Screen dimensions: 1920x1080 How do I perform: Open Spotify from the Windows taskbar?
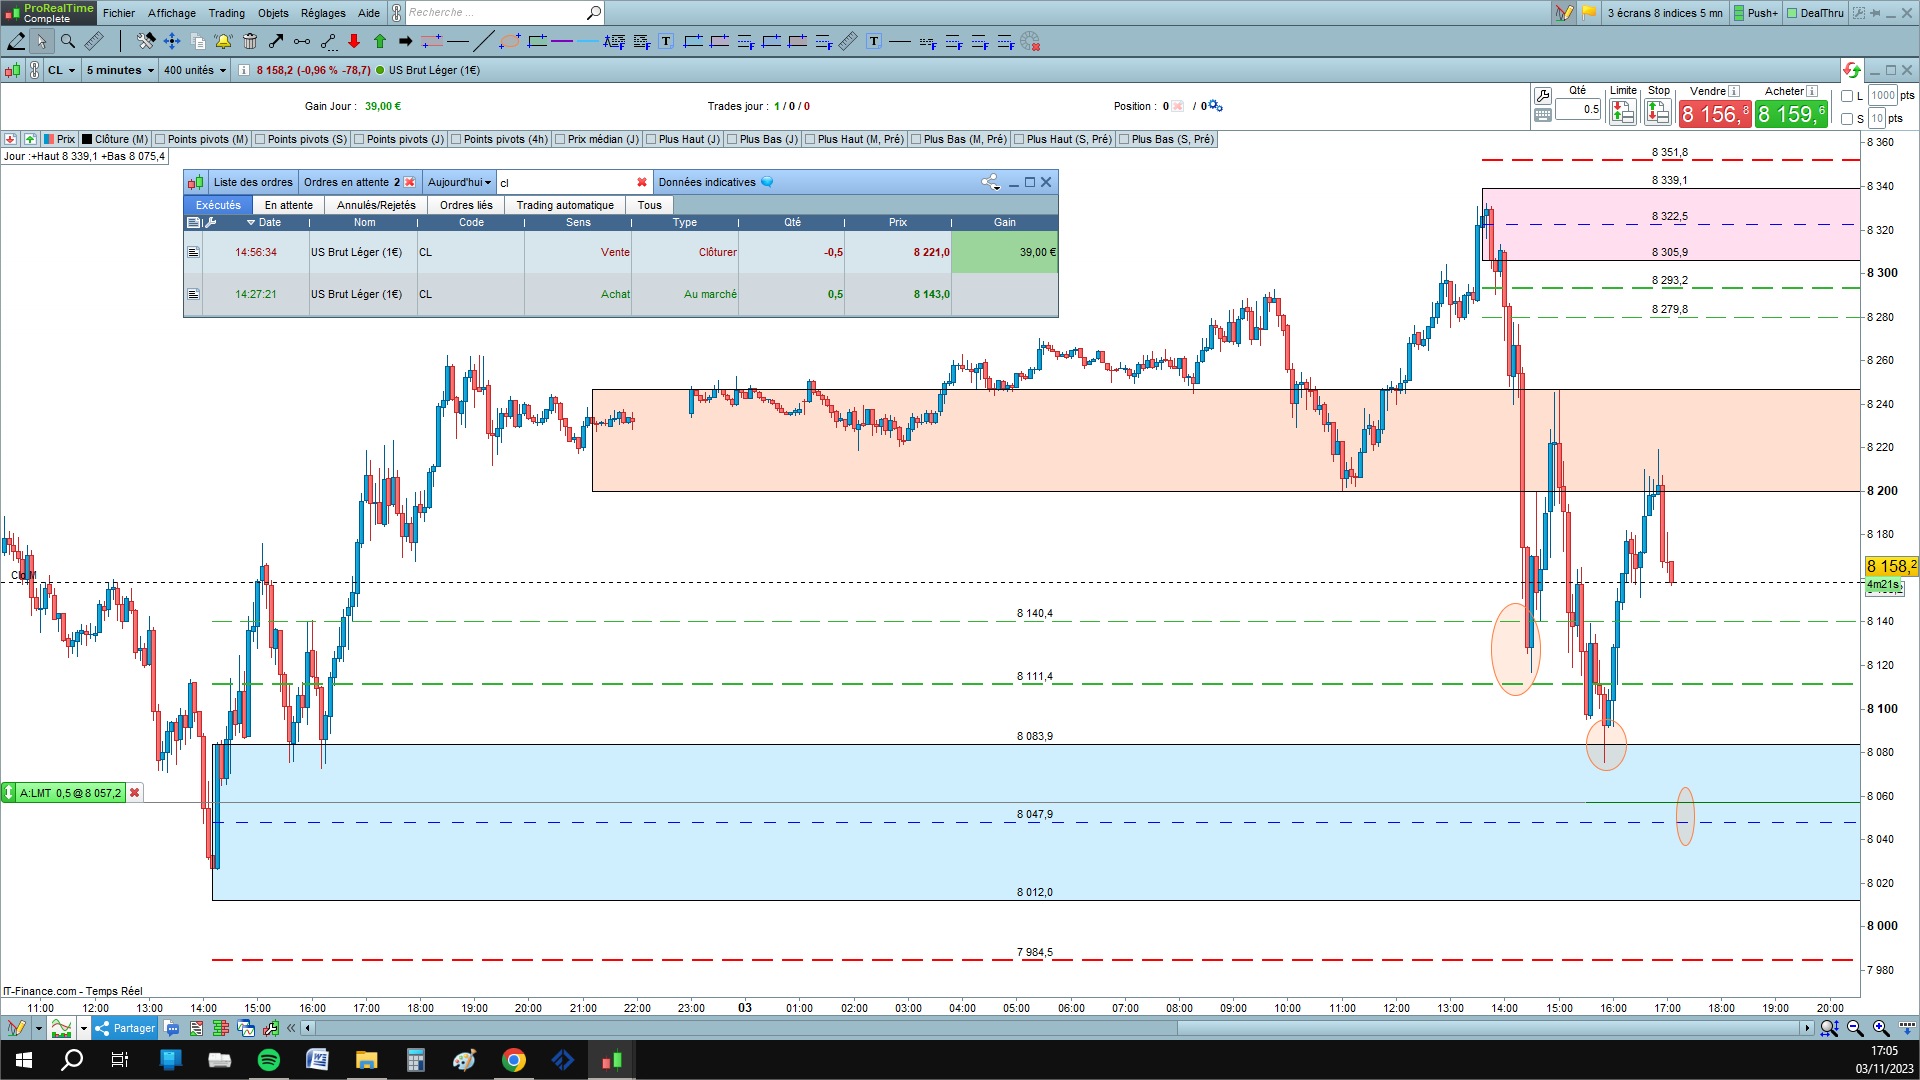tap(269, 1060)
